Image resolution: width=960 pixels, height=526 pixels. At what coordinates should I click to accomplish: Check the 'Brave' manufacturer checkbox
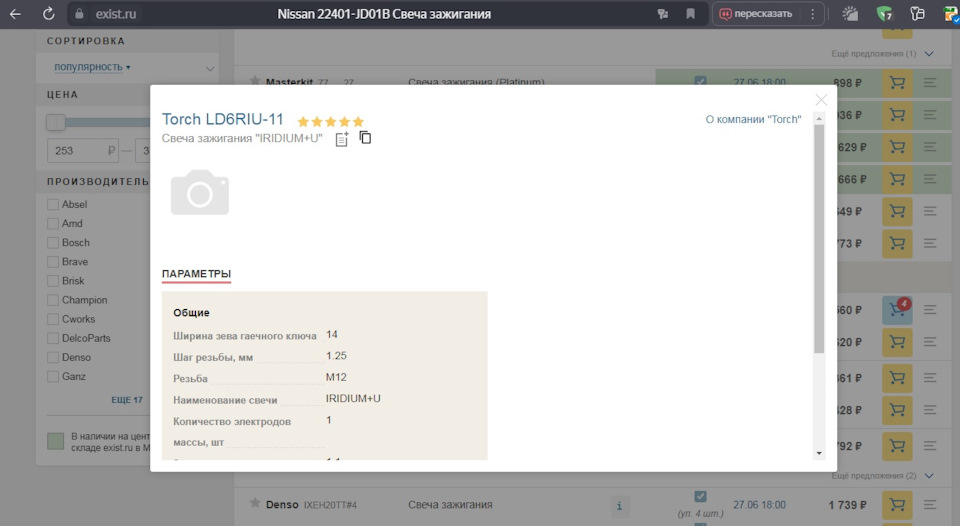tap(53, 261)
